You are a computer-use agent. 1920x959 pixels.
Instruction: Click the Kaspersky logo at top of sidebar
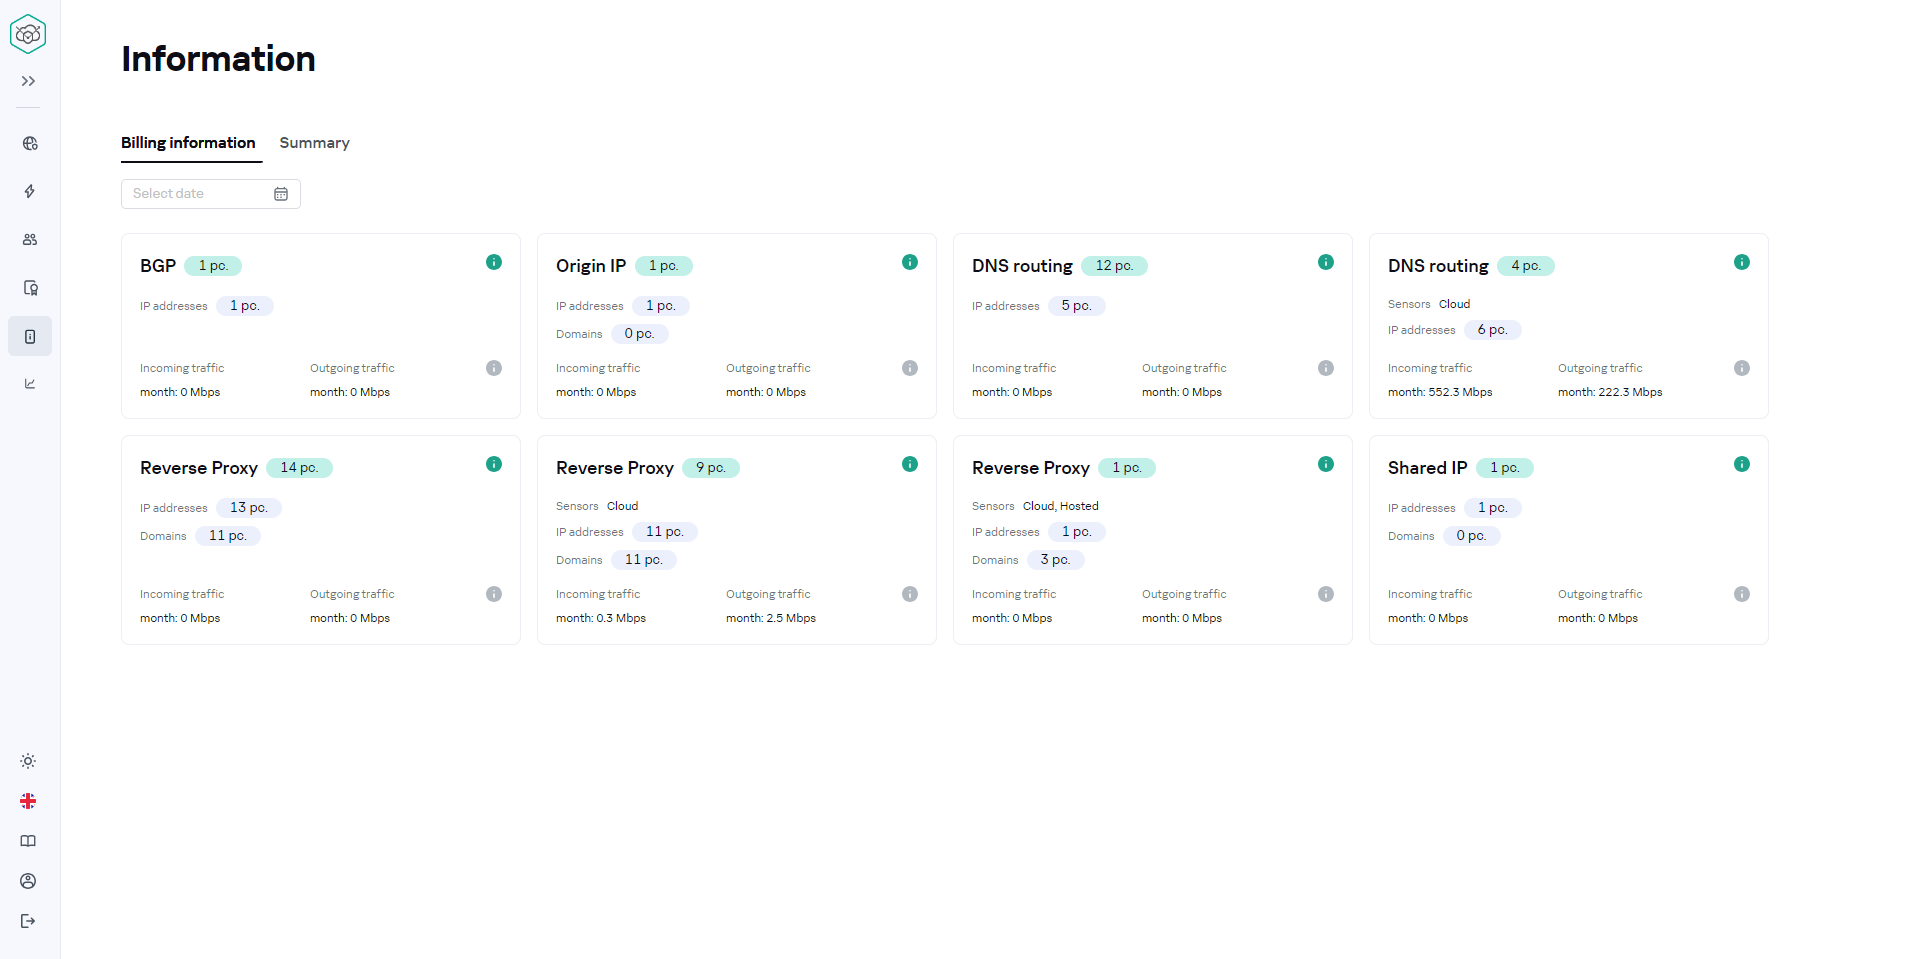(x=28, y=34)
